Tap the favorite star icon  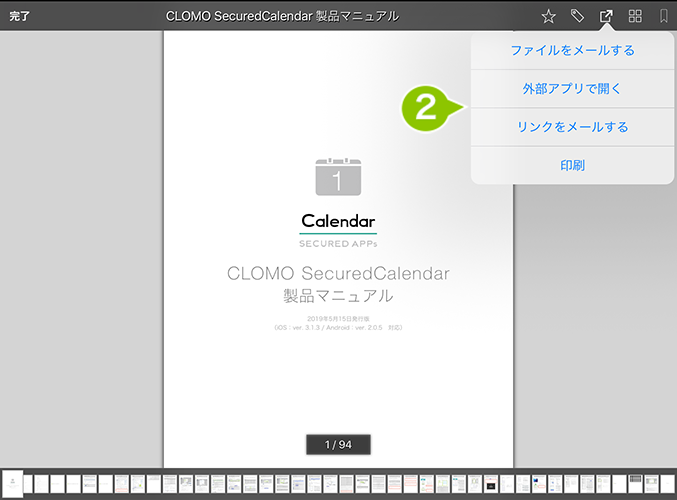(548, 16)
